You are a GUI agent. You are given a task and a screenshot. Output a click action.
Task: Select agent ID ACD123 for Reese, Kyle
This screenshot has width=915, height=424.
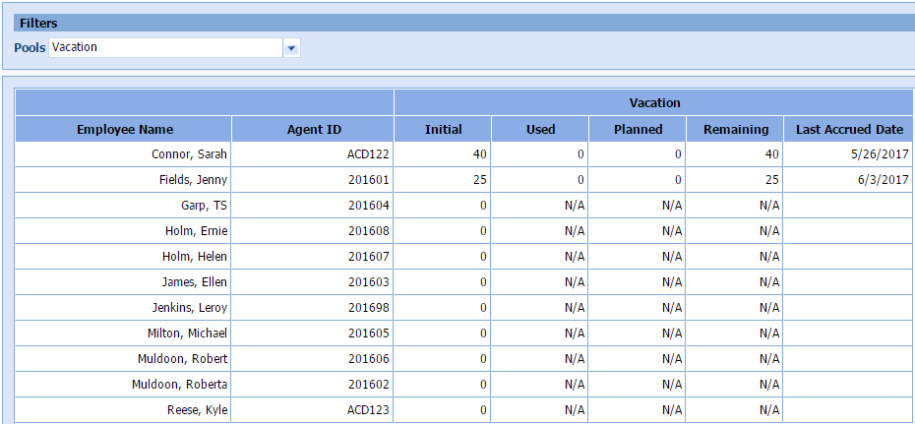(x=368, y=409)
